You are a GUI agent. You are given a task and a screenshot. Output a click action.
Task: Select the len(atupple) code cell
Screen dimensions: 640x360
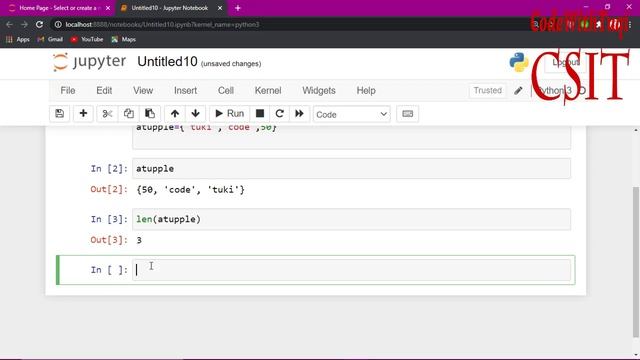pos(351,219)
